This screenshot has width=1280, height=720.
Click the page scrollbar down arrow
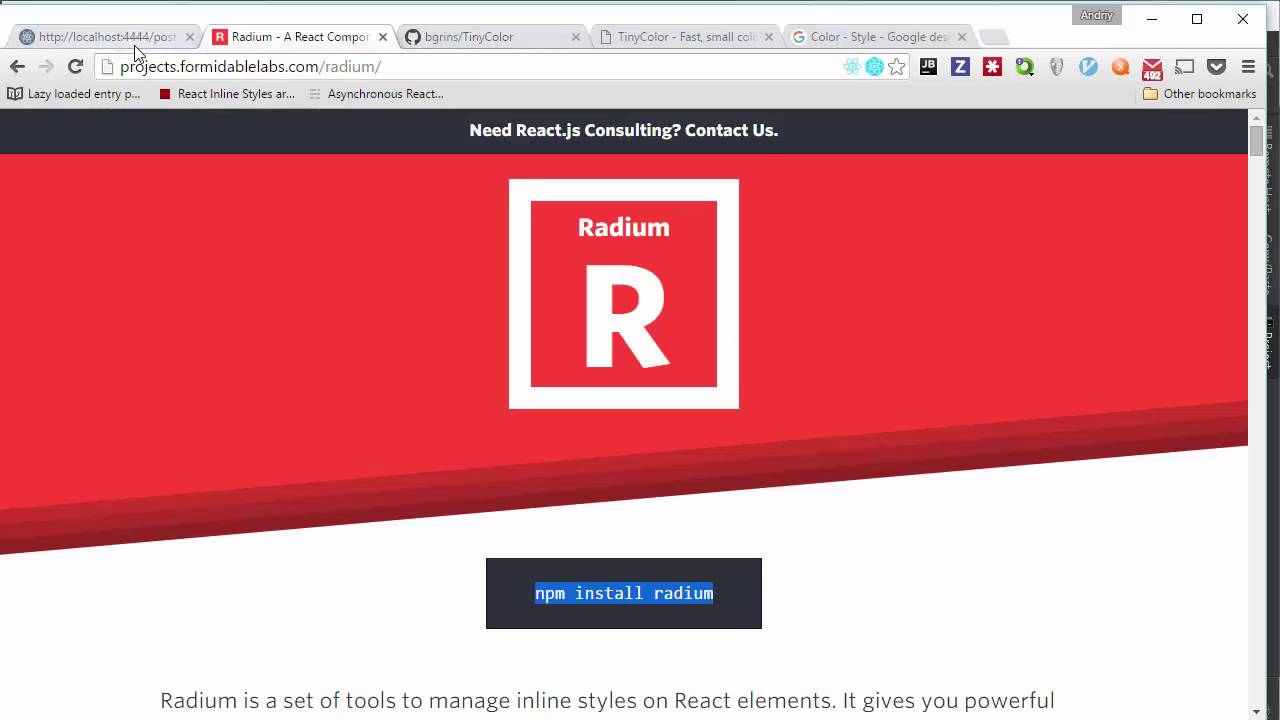[1256, 711]
